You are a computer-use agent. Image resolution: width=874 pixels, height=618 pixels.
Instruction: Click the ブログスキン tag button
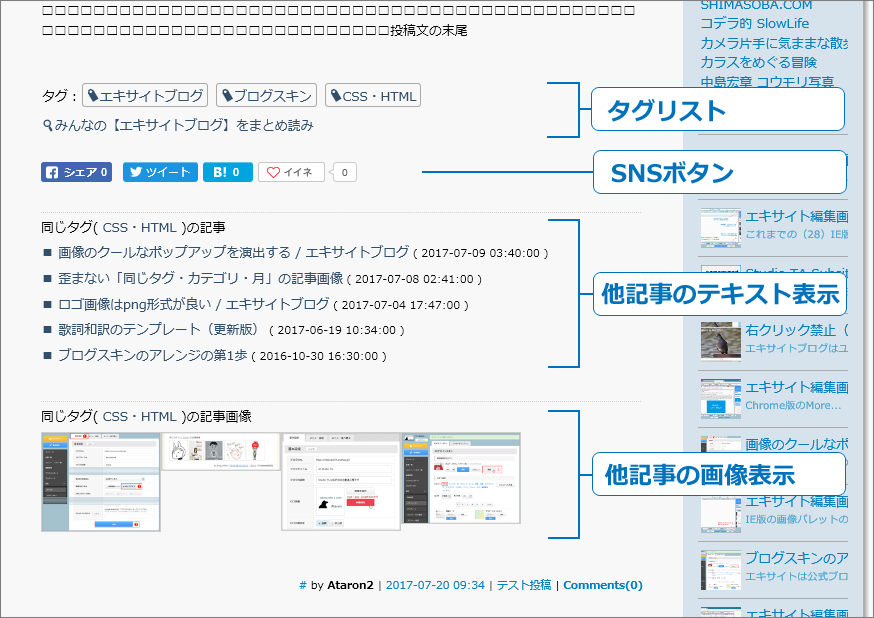point(266,95)
